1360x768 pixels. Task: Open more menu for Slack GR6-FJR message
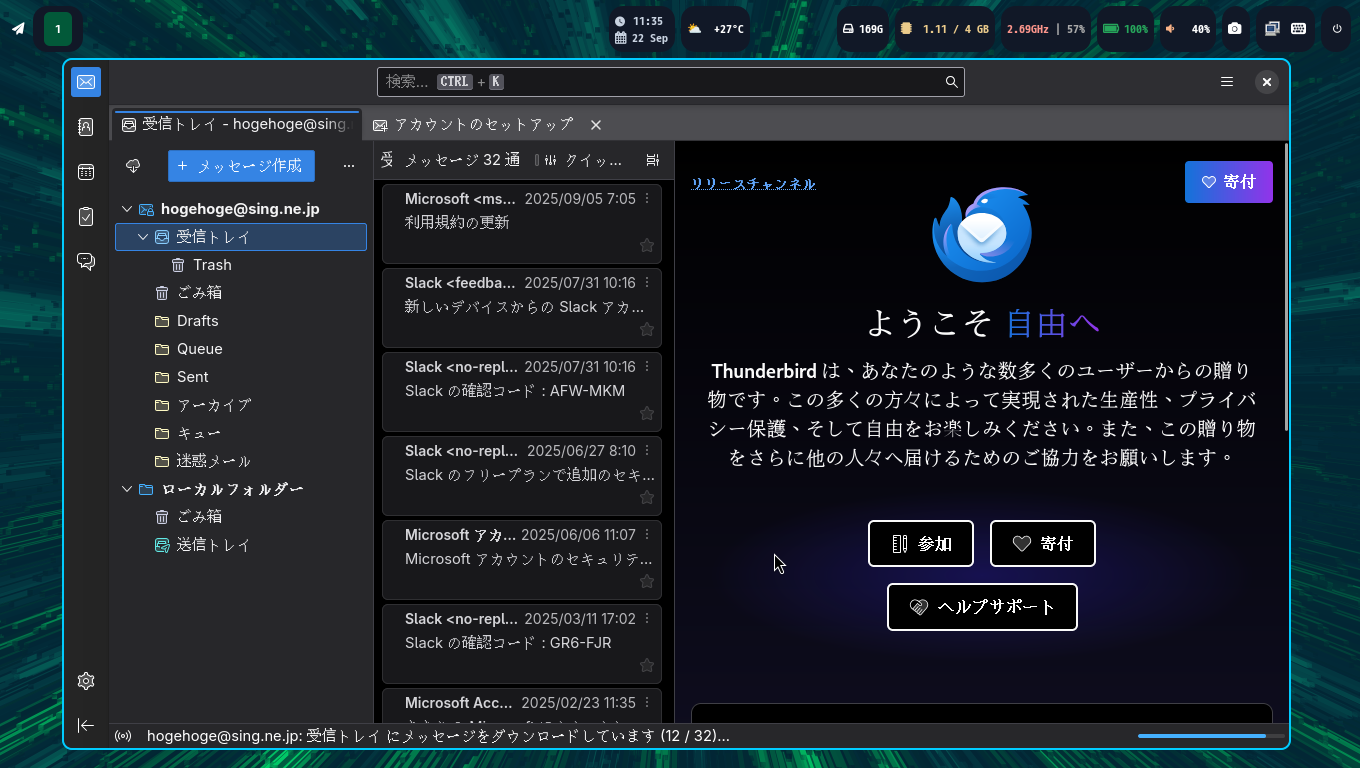(647, 619)
